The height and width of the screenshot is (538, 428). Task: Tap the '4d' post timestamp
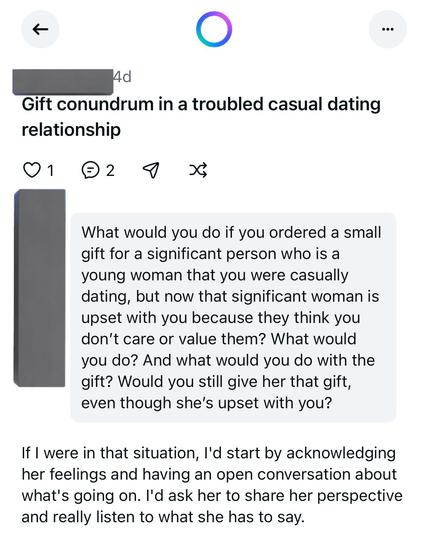123,77
